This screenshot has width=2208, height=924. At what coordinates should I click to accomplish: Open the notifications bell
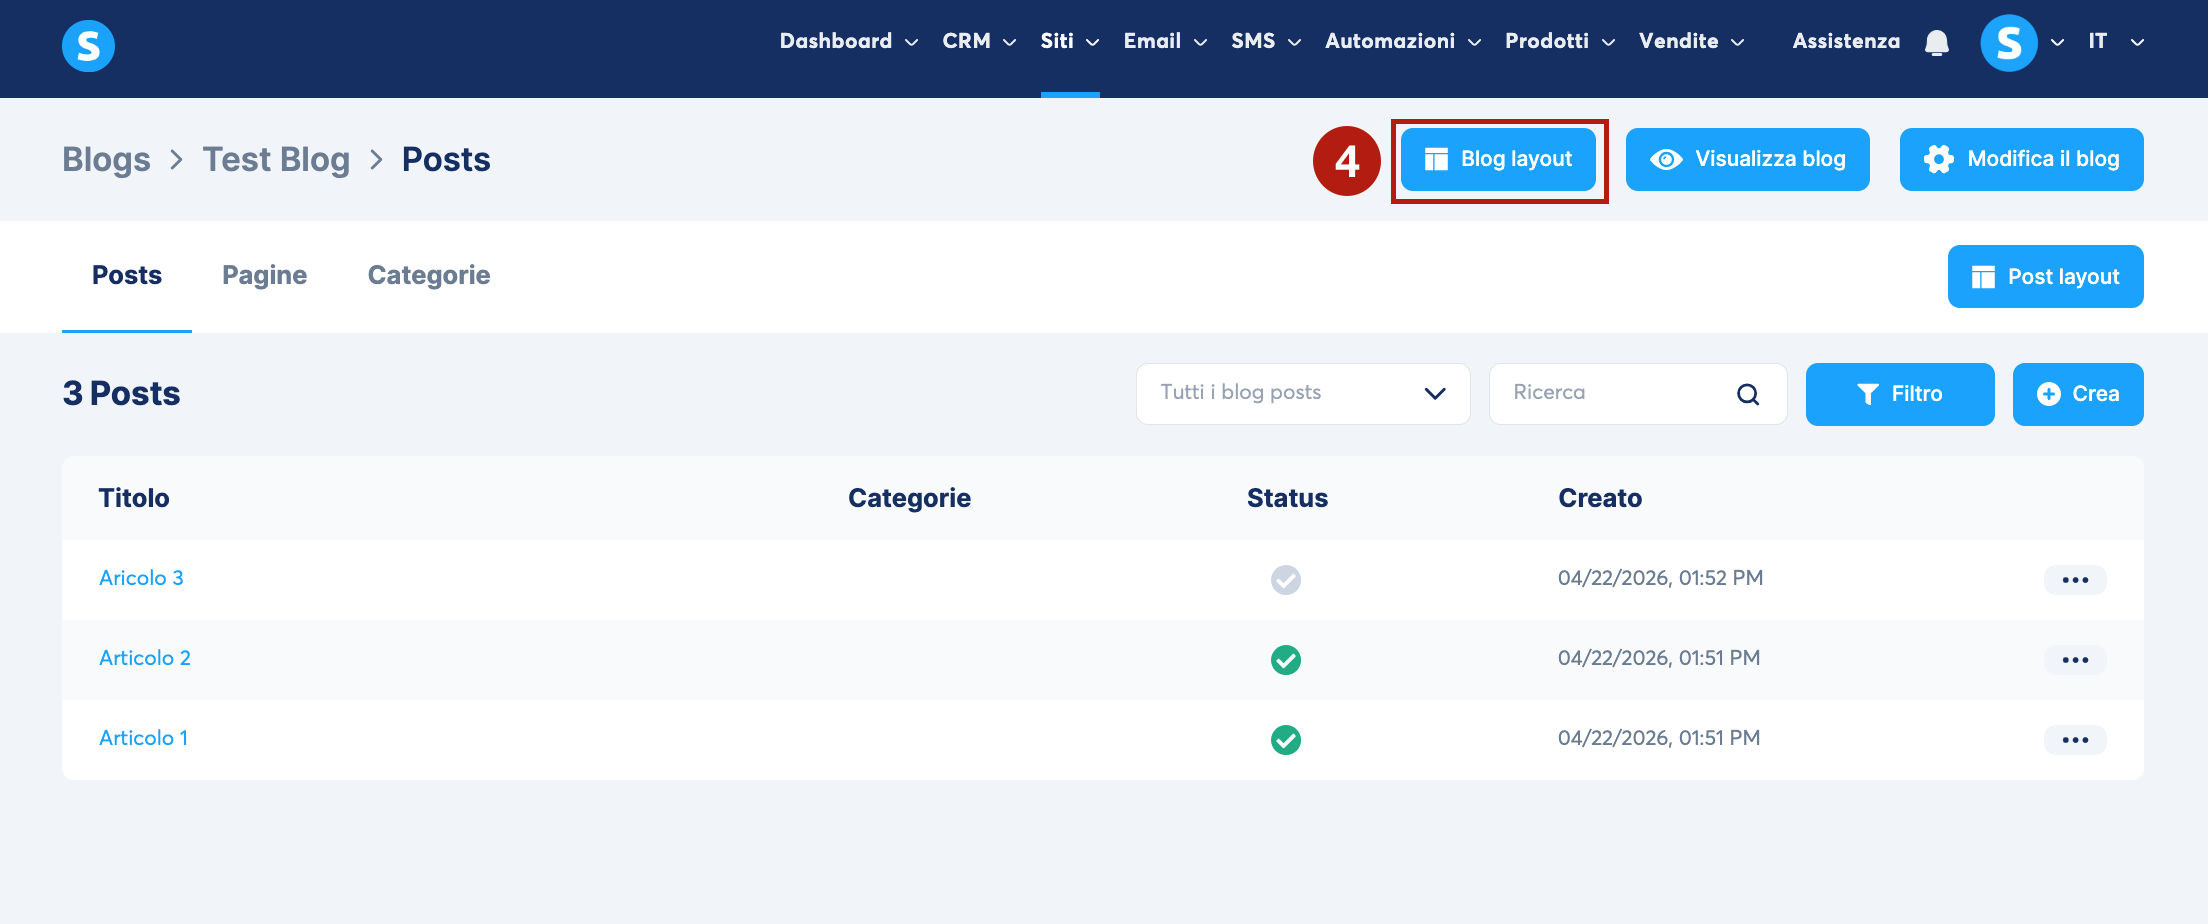pyautogui.click(x=1937, y=42)
